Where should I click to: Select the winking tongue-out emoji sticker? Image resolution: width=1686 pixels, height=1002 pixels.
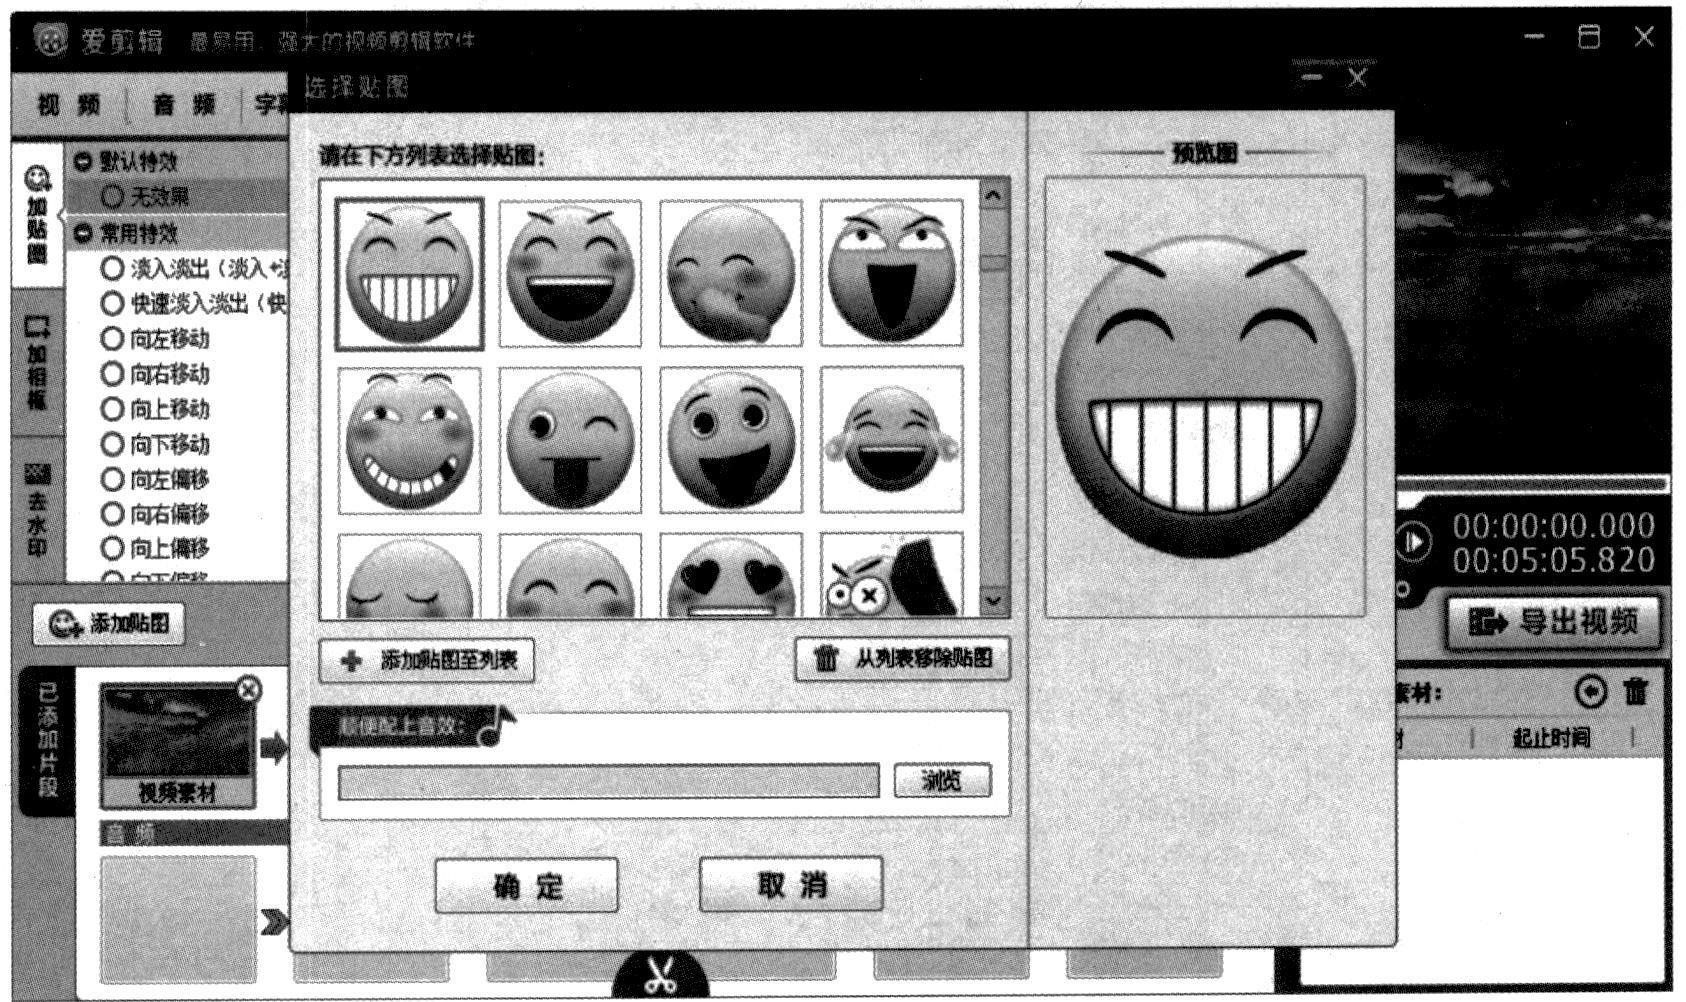tap(570, 440)
